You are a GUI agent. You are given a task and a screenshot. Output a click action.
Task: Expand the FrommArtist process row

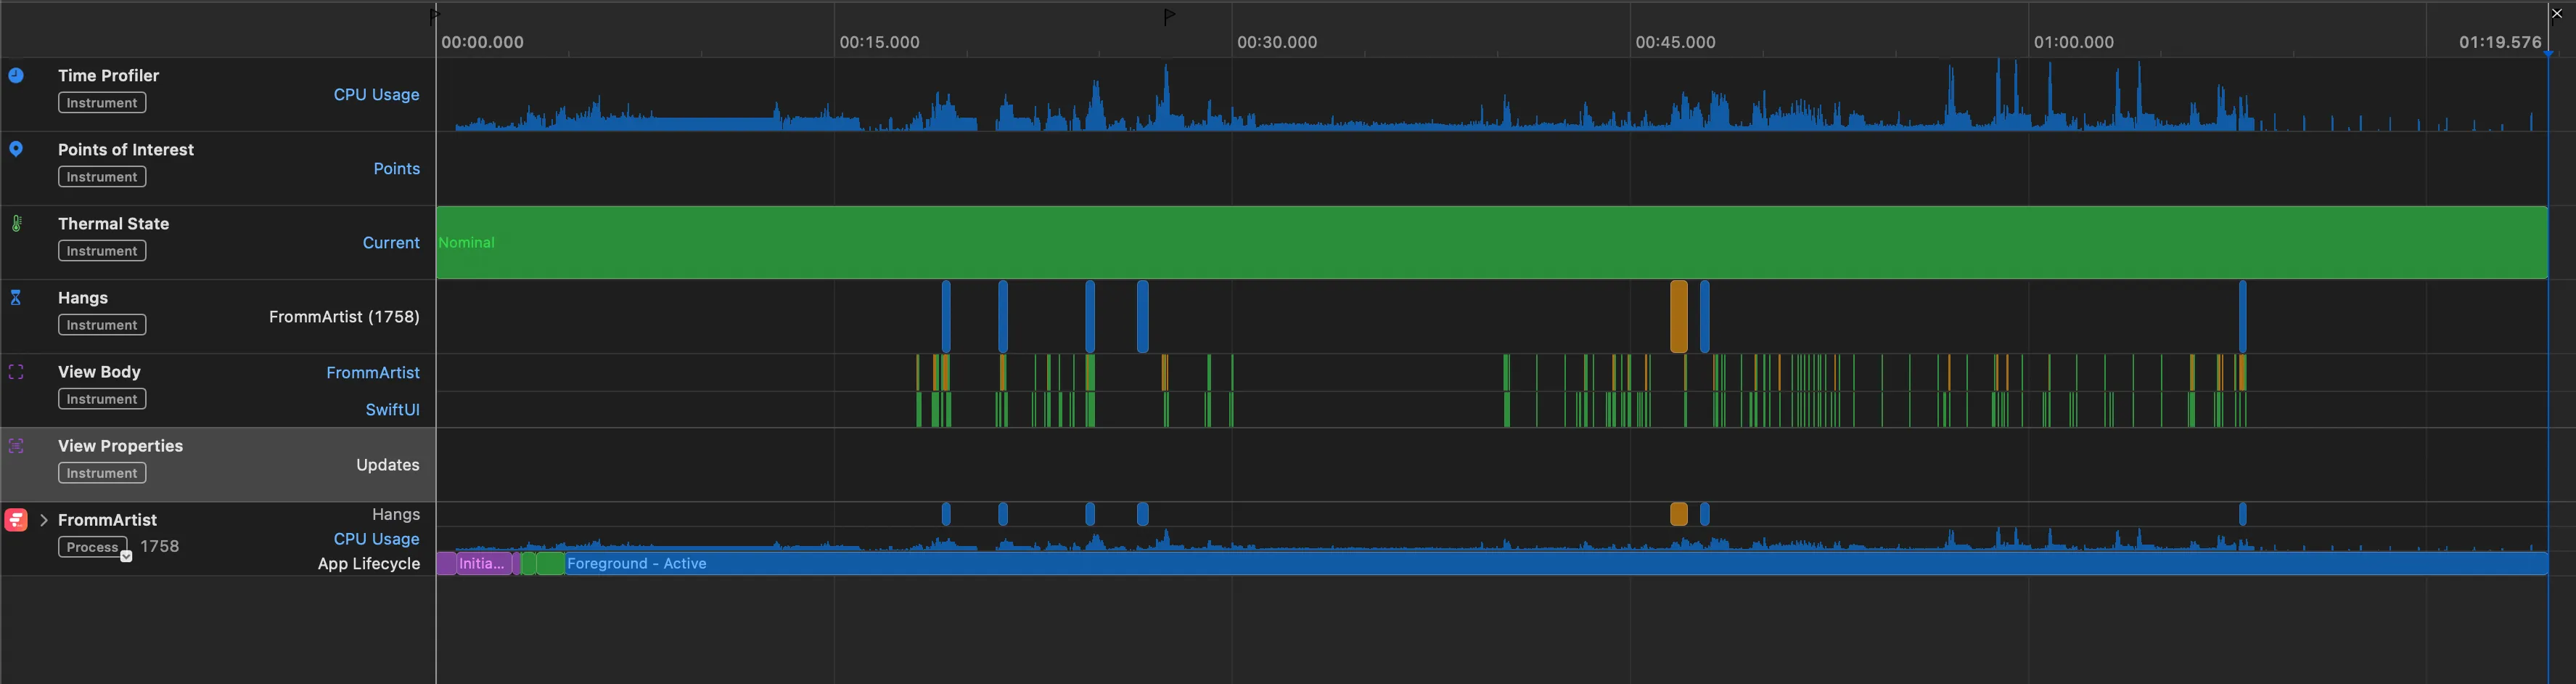pyautogui.click(x=44, y=520)
